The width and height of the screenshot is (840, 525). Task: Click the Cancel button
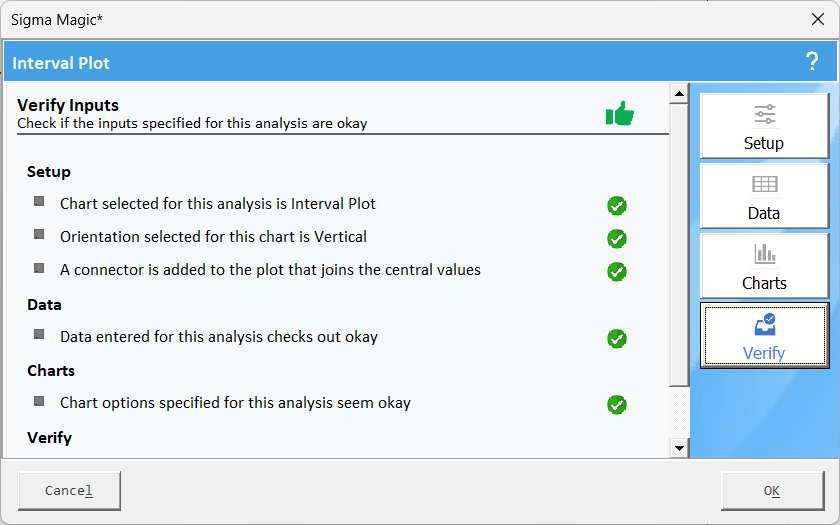tap(69, 491)
